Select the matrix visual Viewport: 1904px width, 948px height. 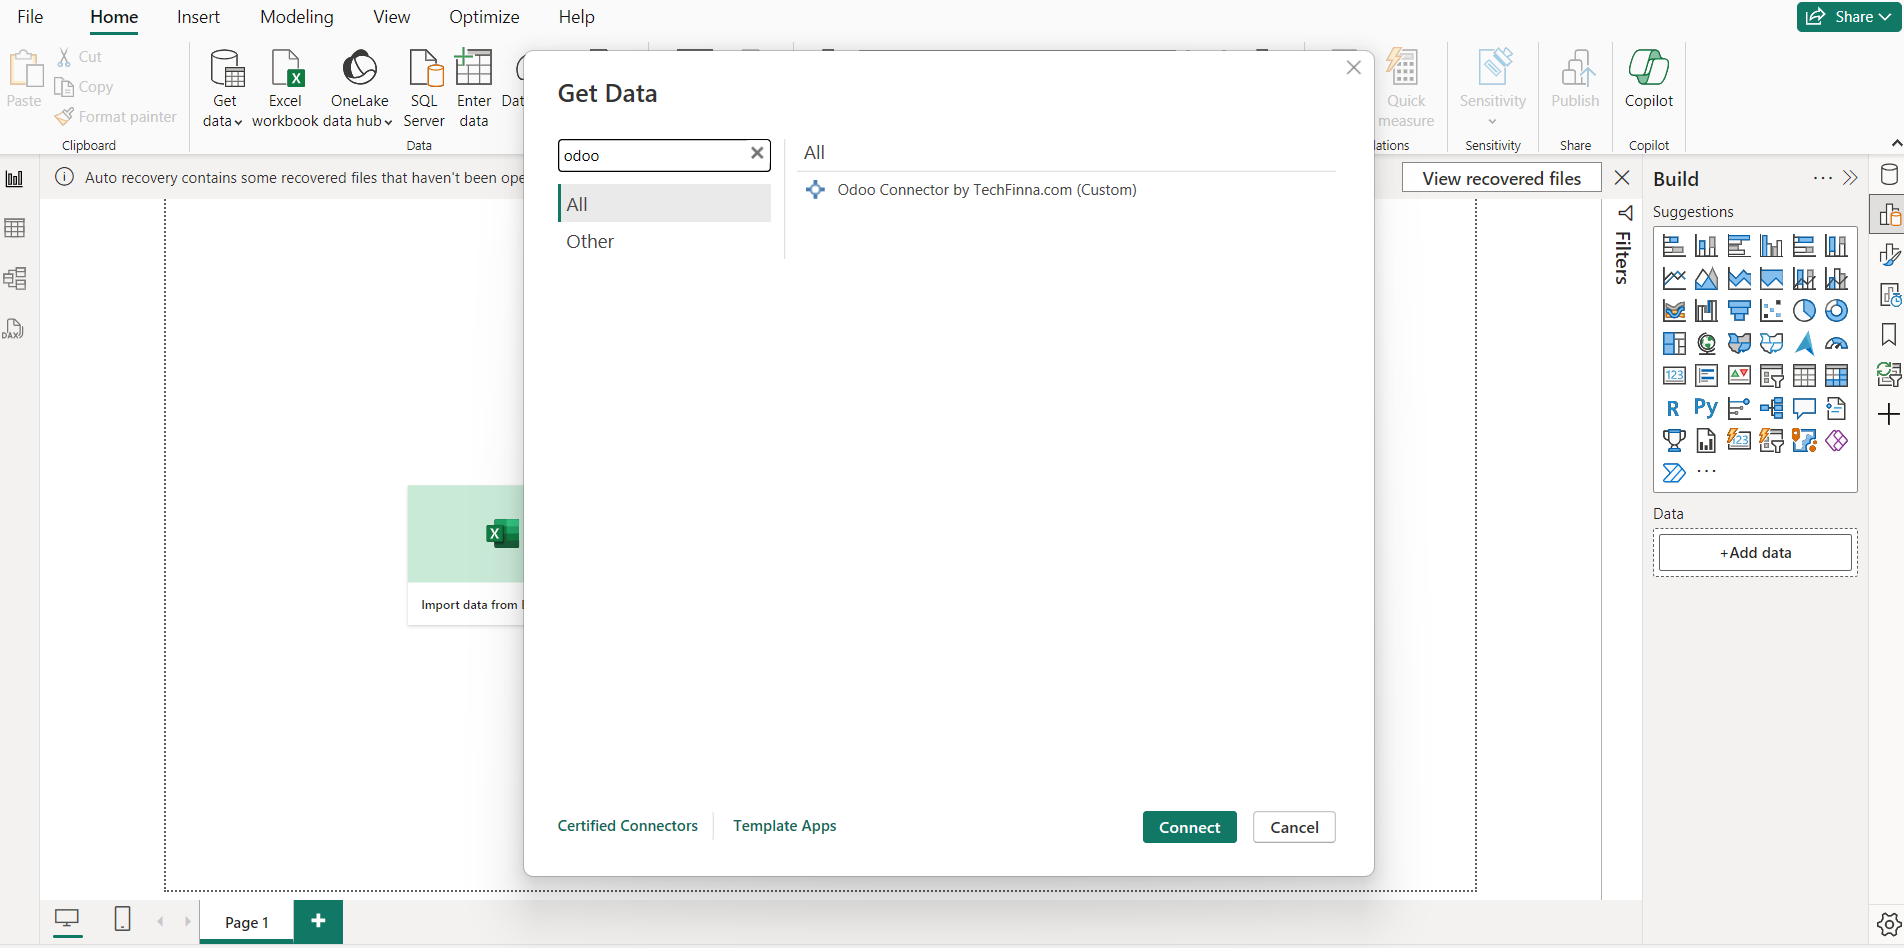[1837, 376]
